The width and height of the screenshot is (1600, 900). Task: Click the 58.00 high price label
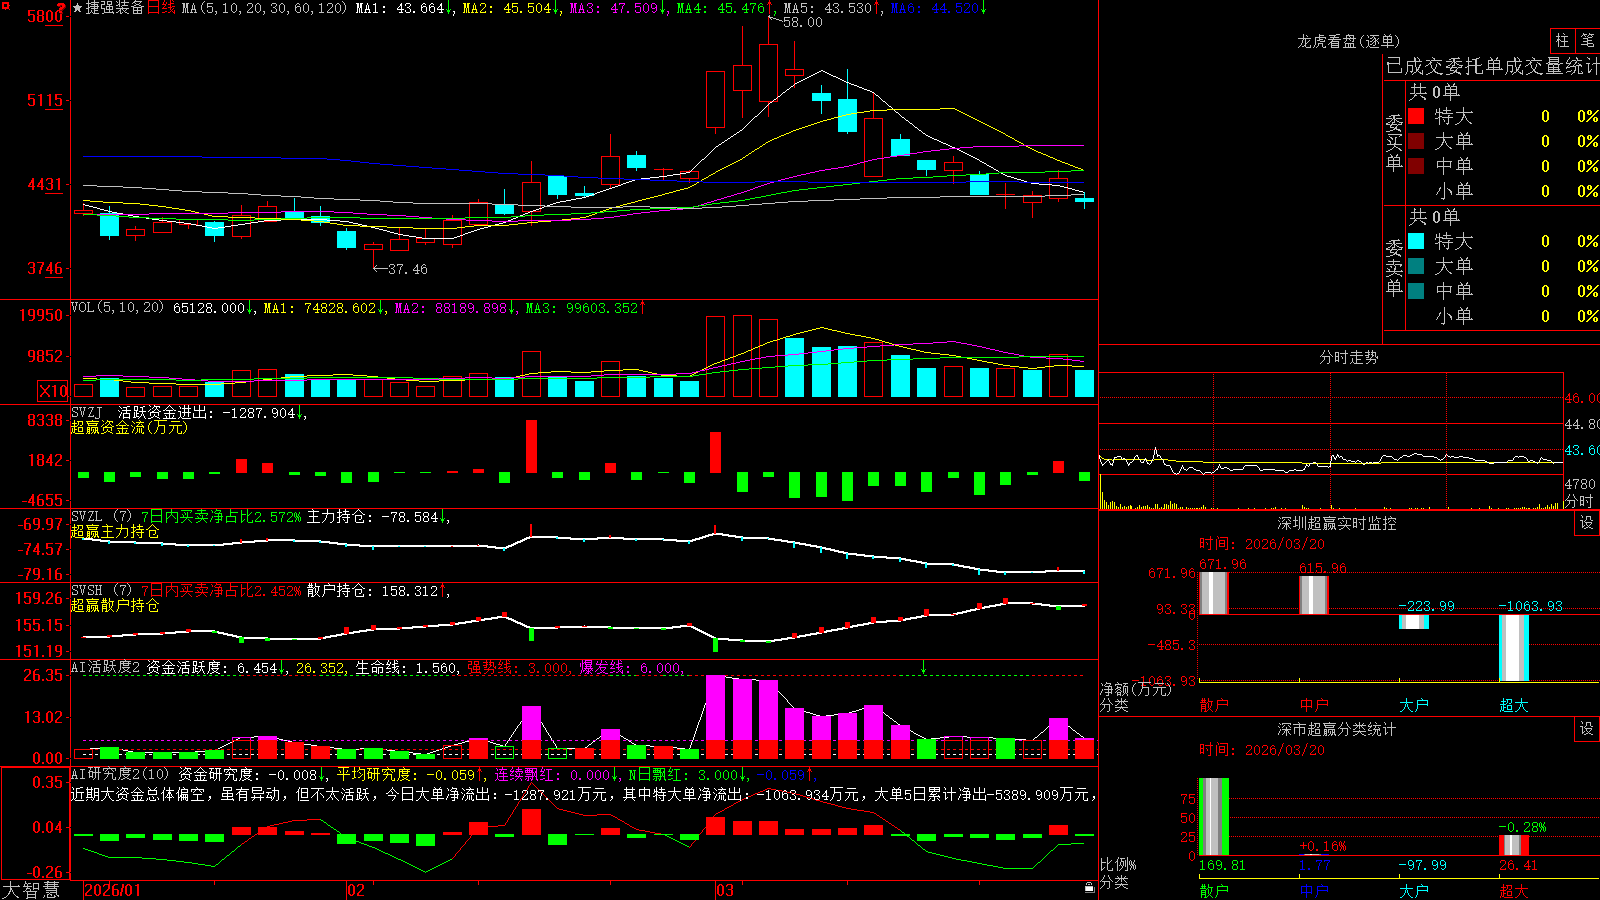803,22
